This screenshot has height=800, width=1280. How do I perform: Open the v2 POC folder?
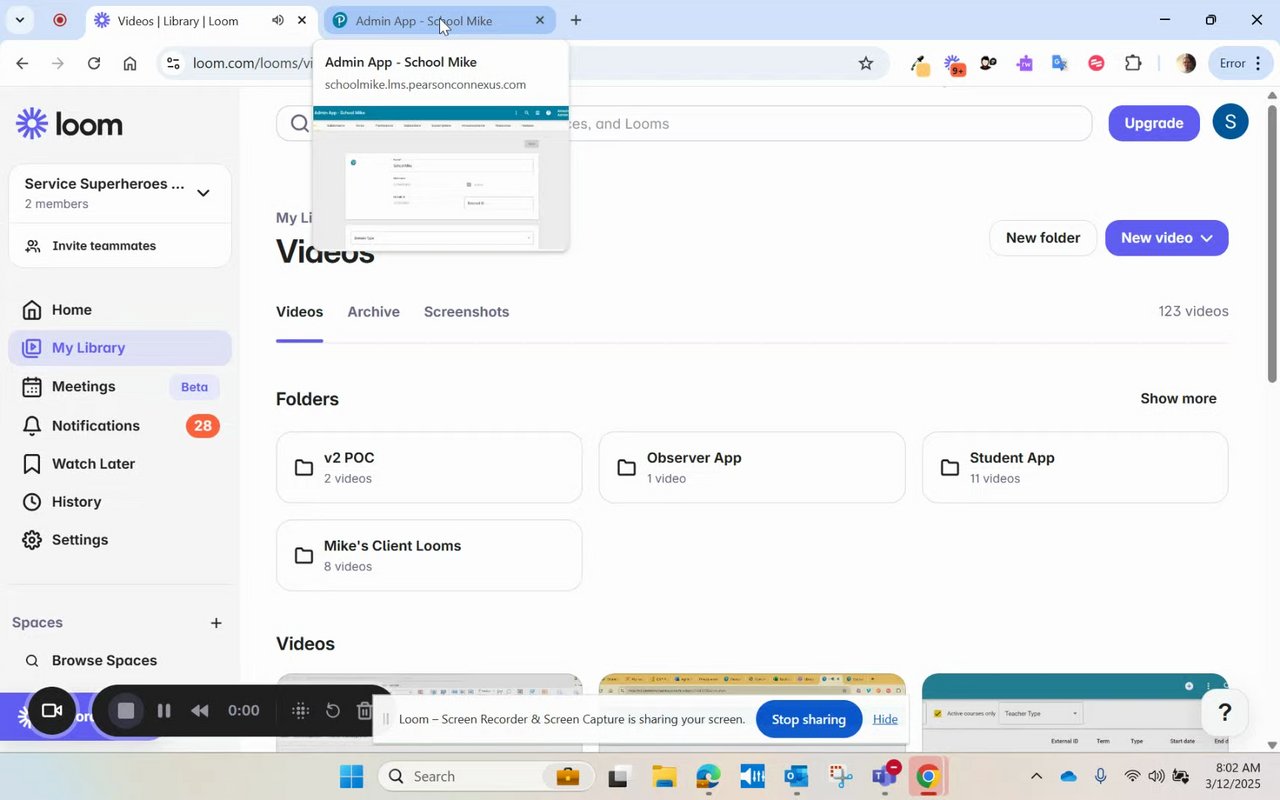[x=429, y=467]
